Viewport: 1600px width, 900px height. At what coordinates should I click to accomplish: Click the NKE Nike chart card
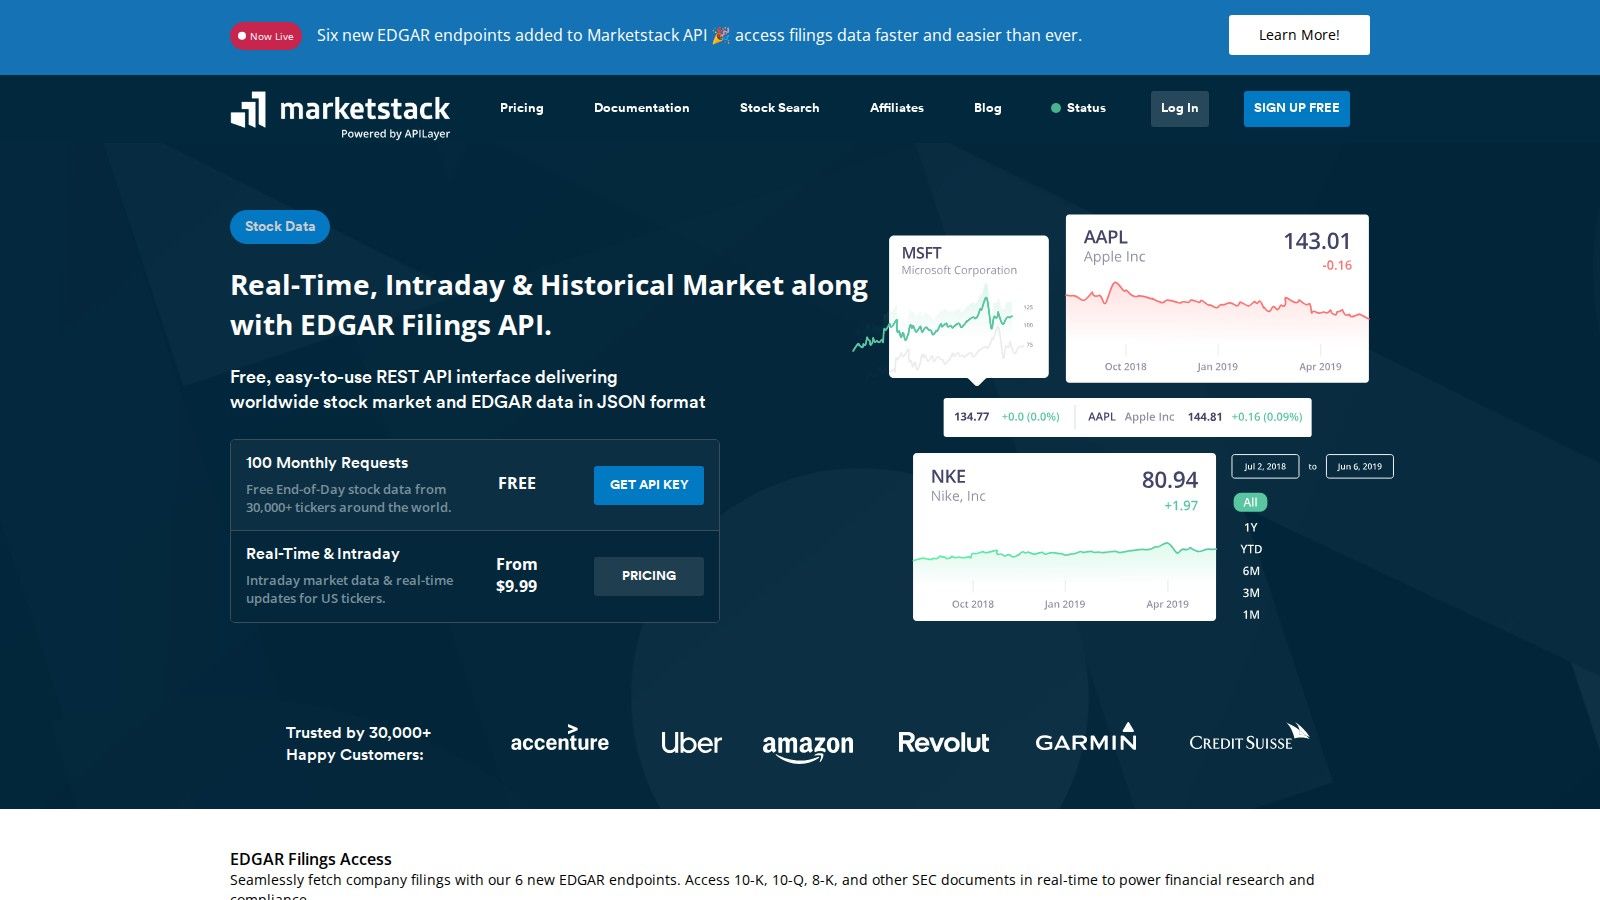(1064, 537)
